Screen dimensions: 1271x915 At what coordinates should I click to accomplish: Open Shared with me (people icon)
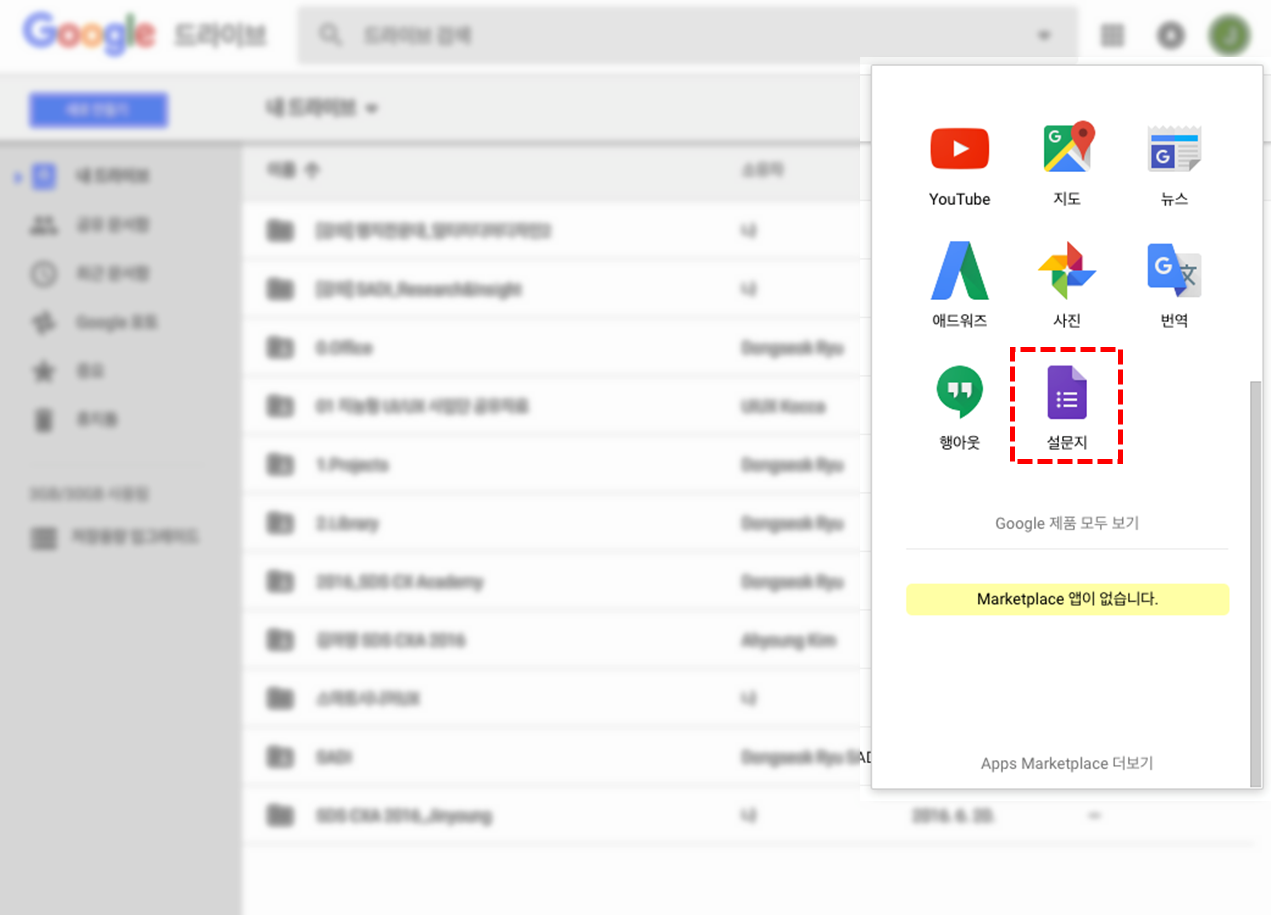tap(44, 226)
